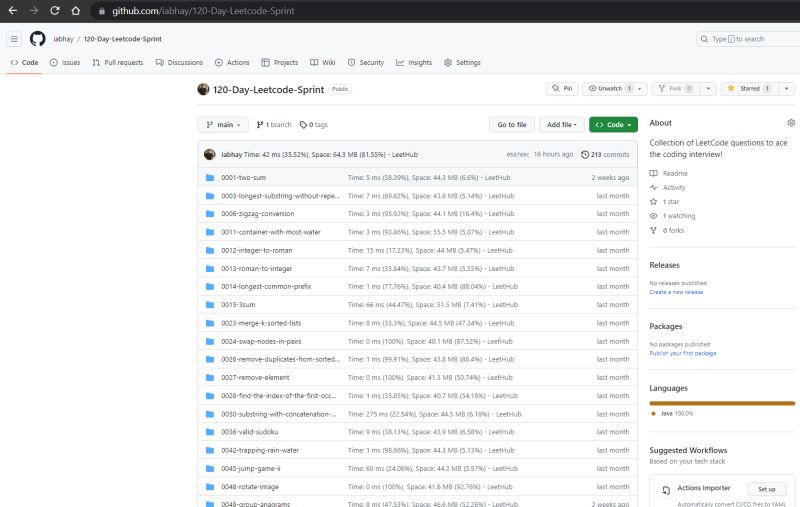Focus the browser address bar URL
This screenshot has height=507, width=800.
(x=203, y=11)
